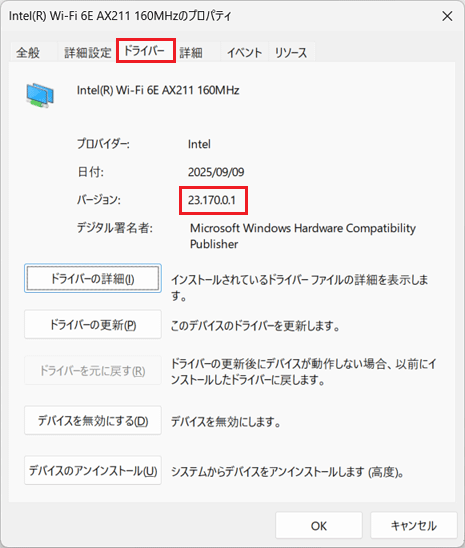The height and width of the screenshot is (548, 465).
Task: Click the network adapter device icon
Action: point(40,95)
